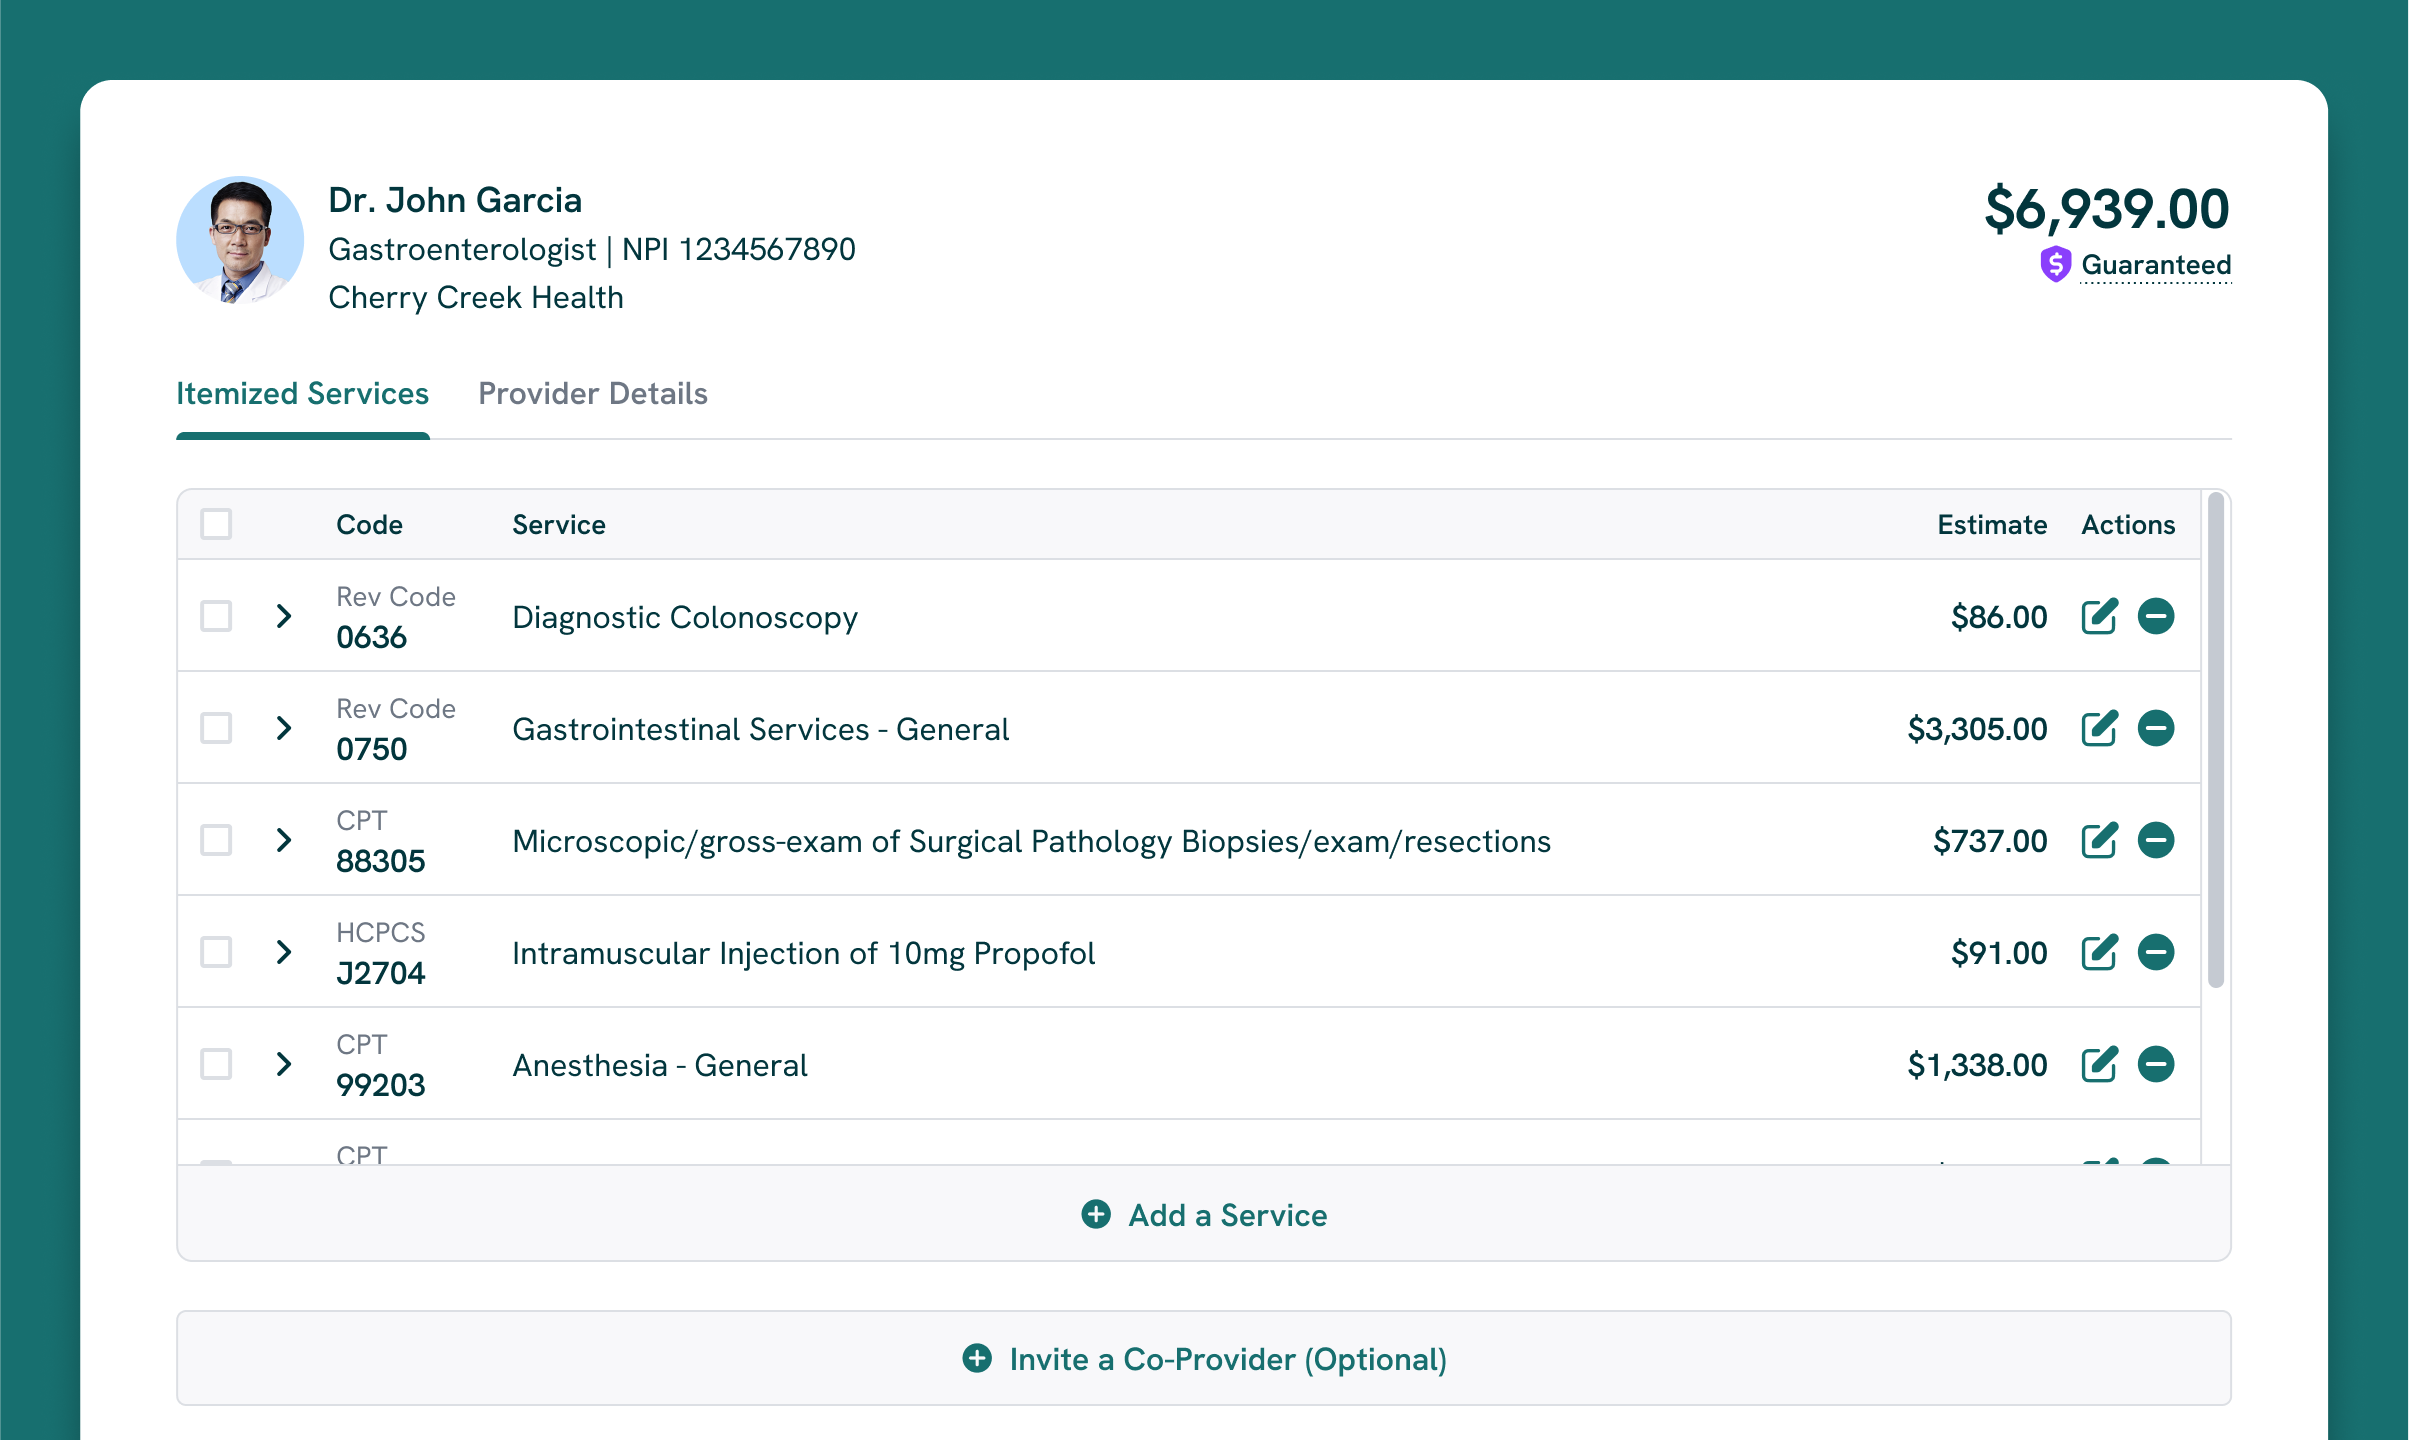Remove the Propofol injection service
Image resolution: width=2409 pixels, height=1440 pixels.
(2155, 952)
